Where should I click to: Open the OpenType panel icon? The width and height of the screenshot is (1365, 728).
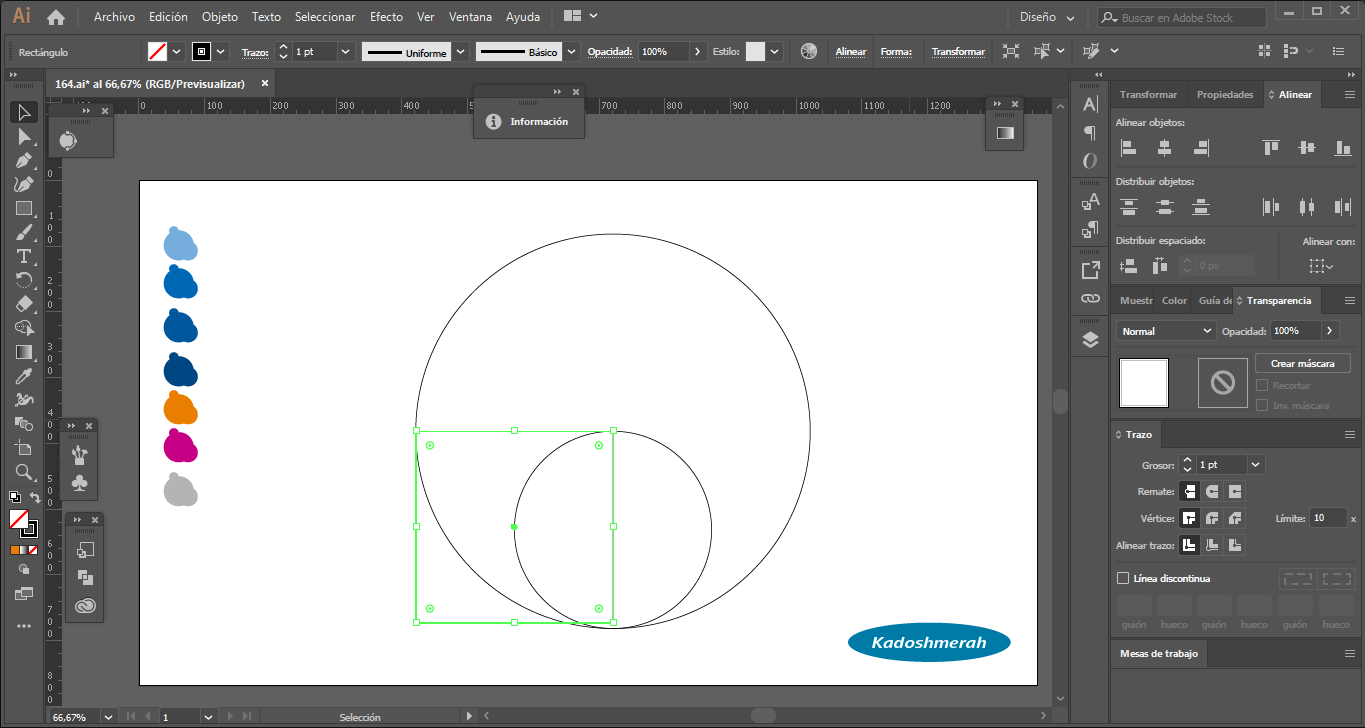tap(1090, 160)
